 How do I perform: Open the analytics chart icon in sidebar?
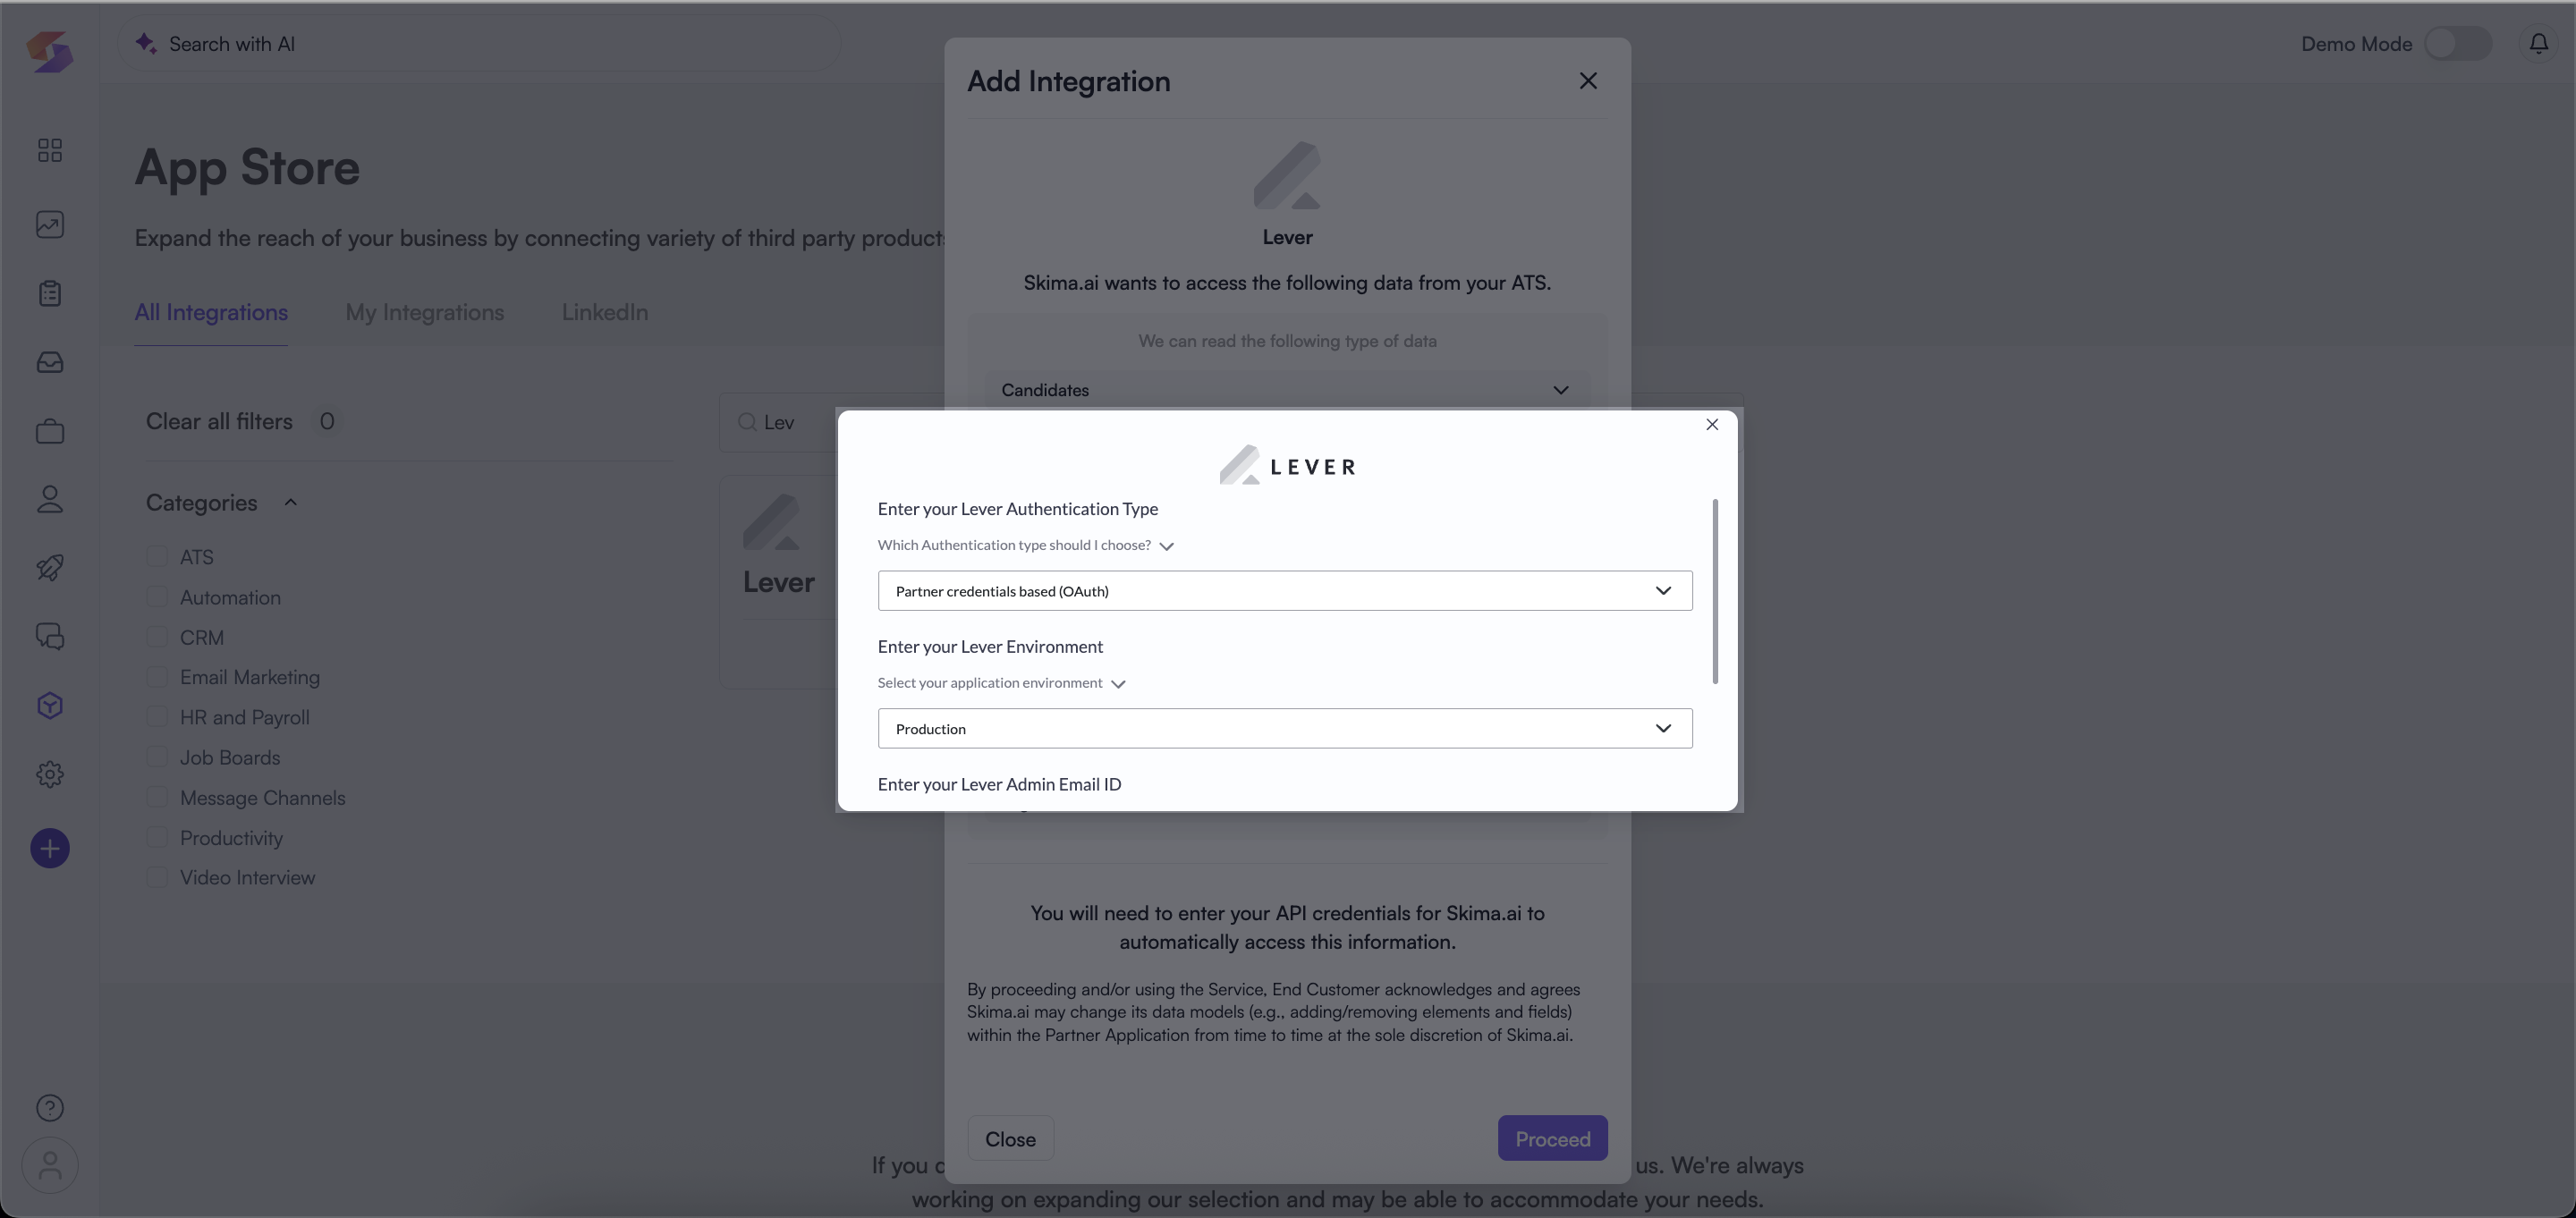pos(50,224)
